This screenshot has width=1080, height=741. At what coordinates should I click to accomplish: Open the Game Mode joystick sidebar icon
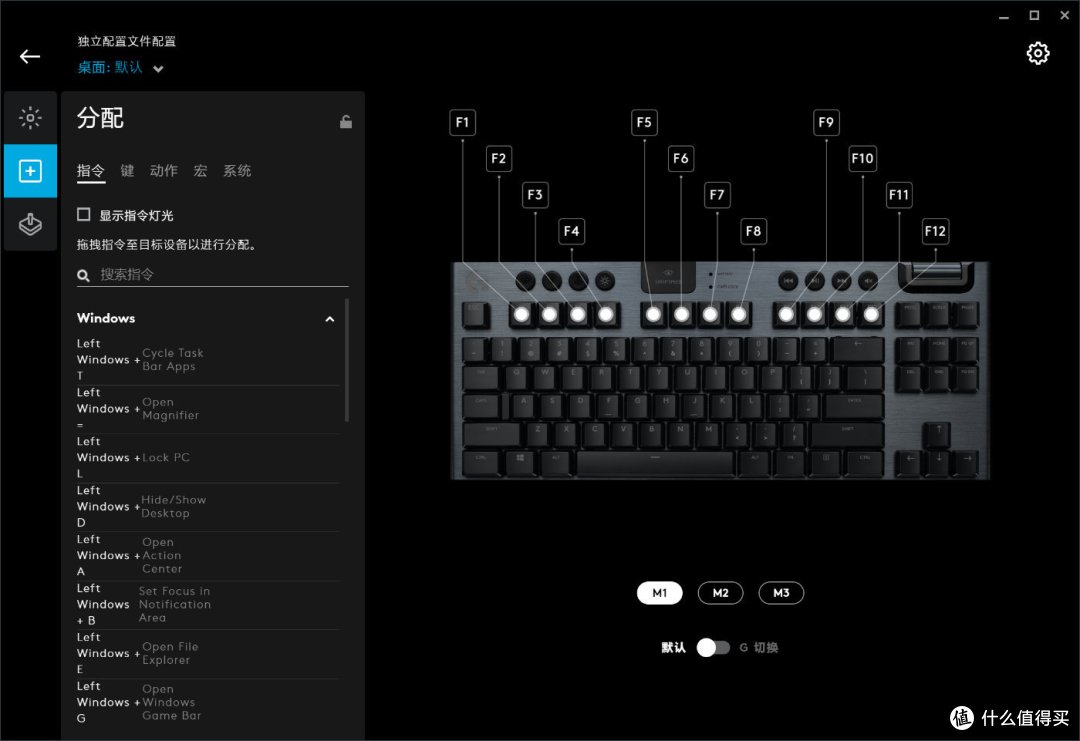[x=30, y=224]
